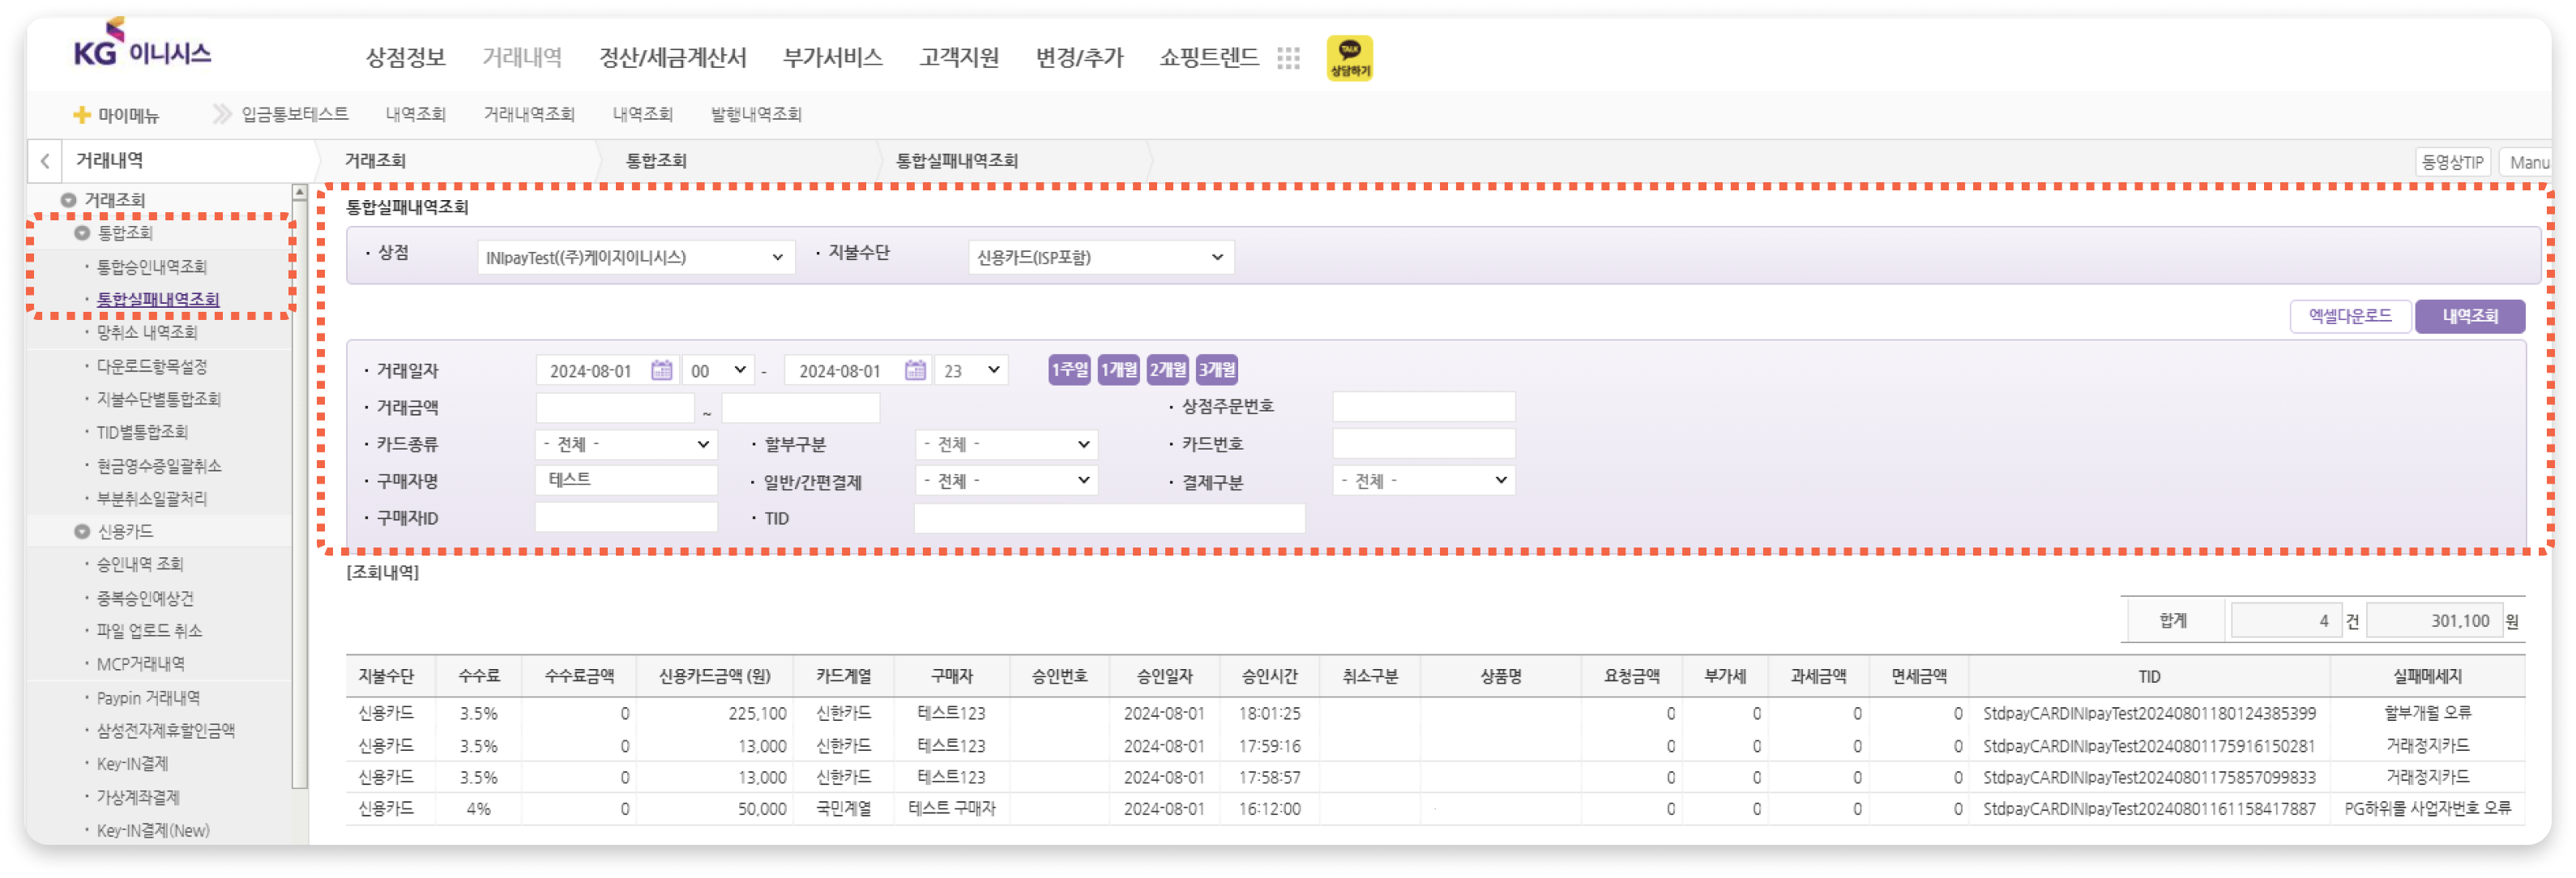Open the 지불수단 dropdown
Viewport: 2576px width, 878px height.
pyautogui.click(x=1100, y=257)
